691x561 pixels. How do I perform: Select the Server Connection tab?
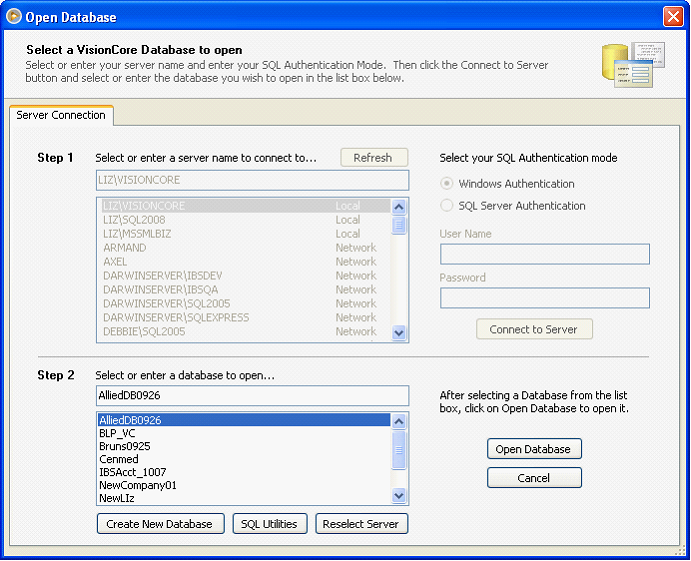(61, 115)
